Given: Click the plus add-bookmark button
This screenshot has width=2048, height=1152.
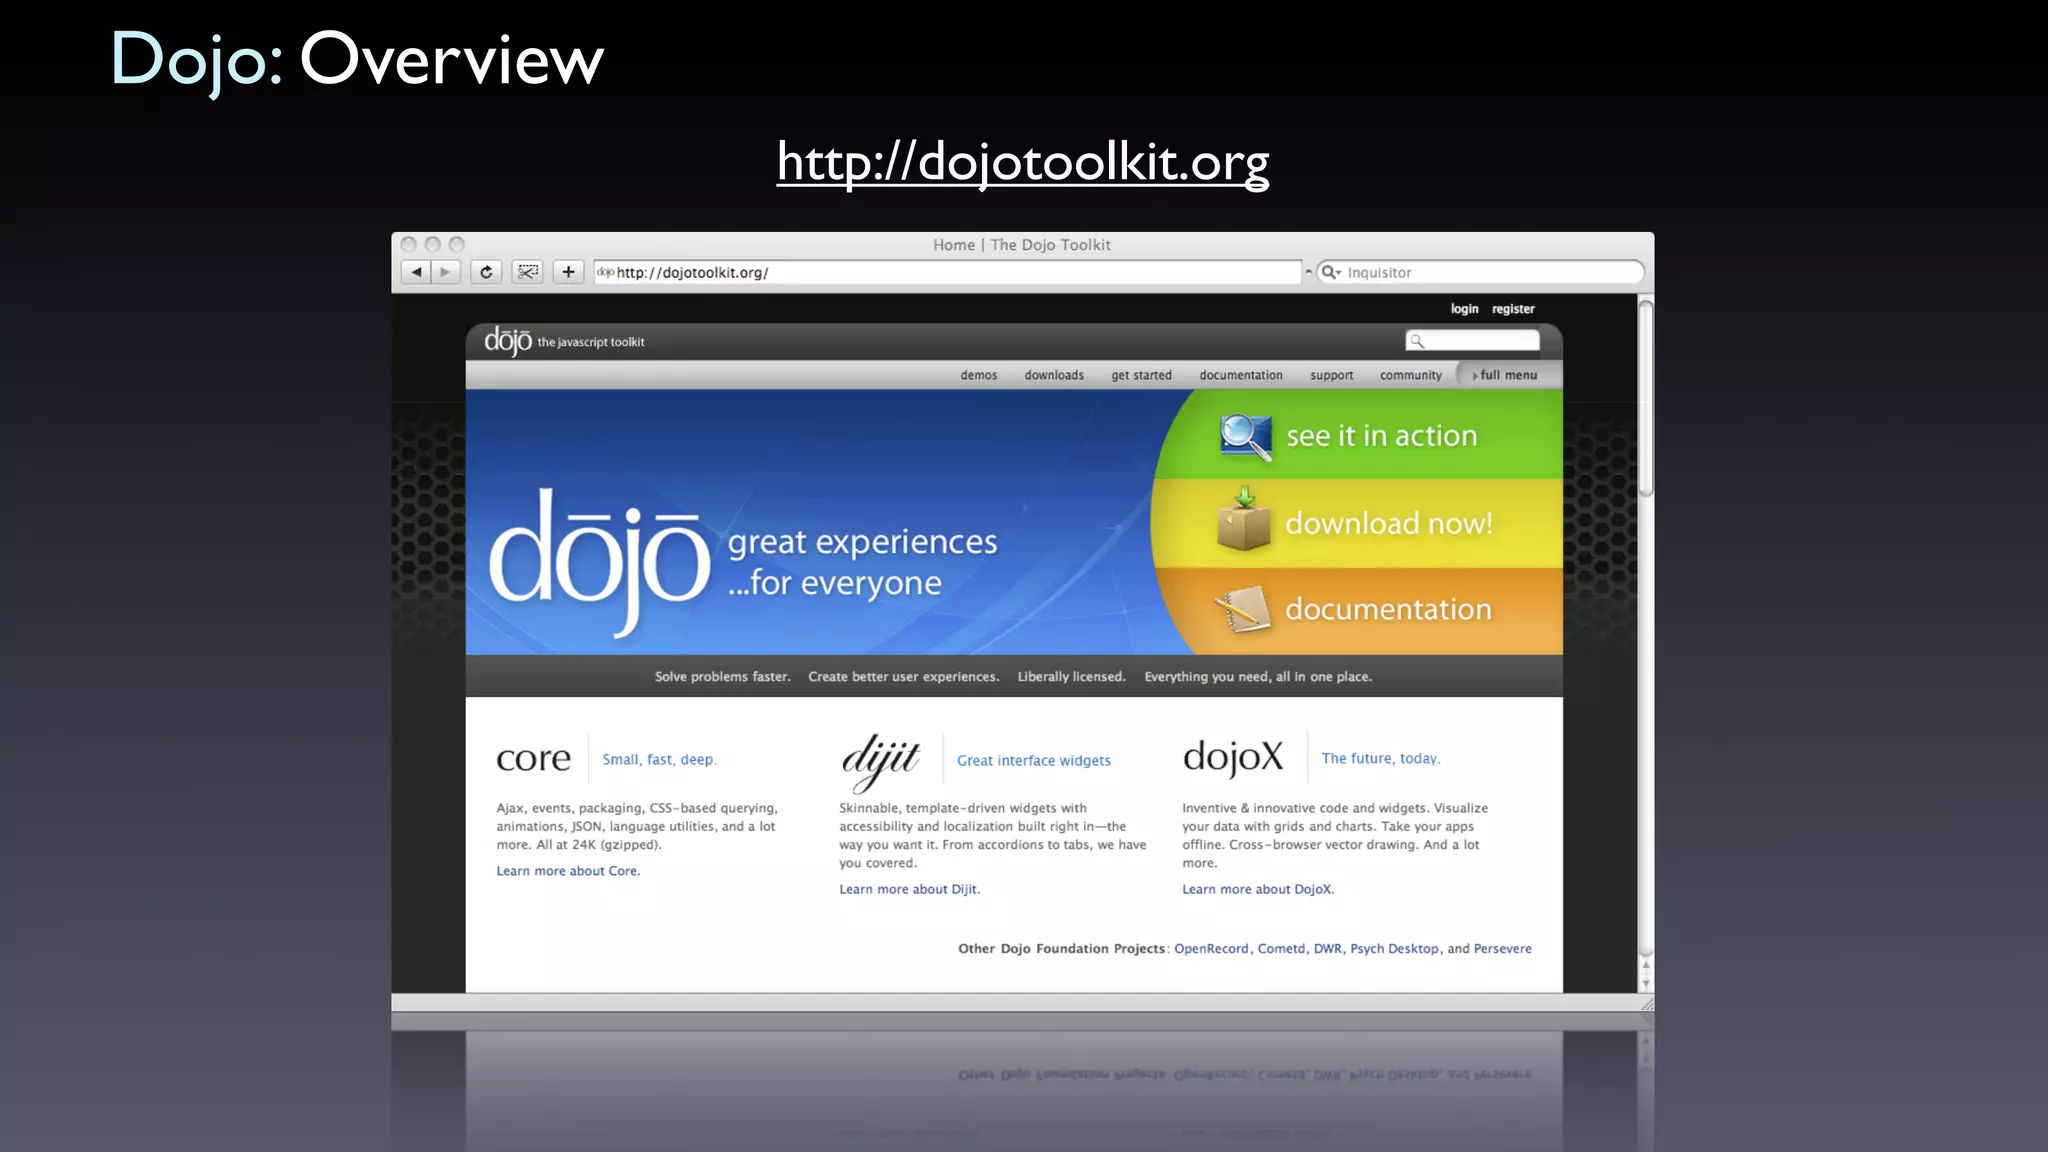Looking at the screenshot, I should click(x=568, y=272).
